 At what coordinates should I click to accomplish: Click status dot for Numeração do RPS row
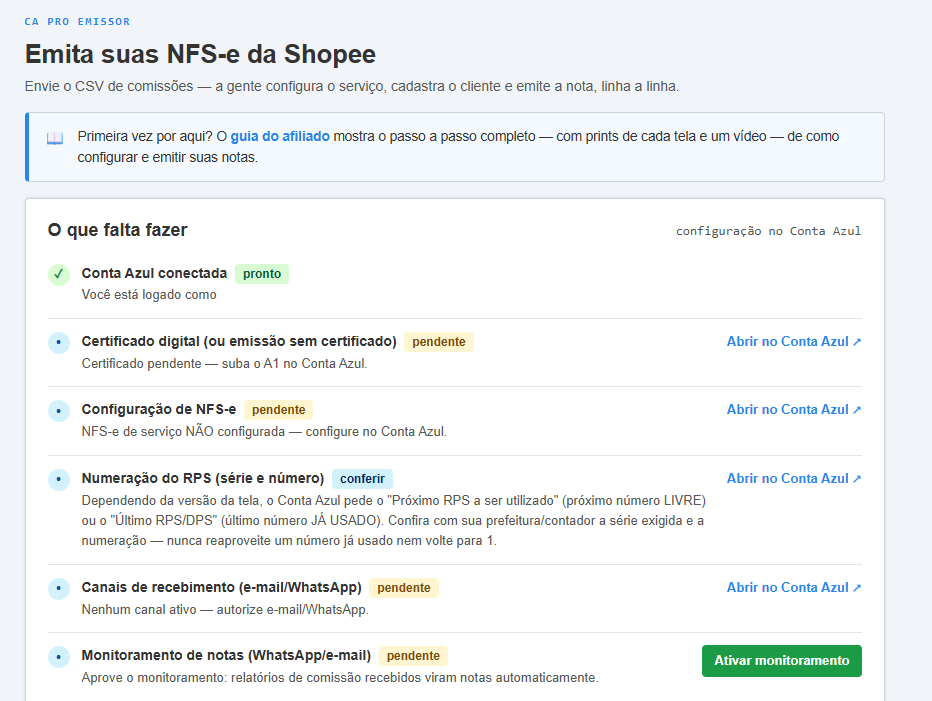tap(59, 479)
